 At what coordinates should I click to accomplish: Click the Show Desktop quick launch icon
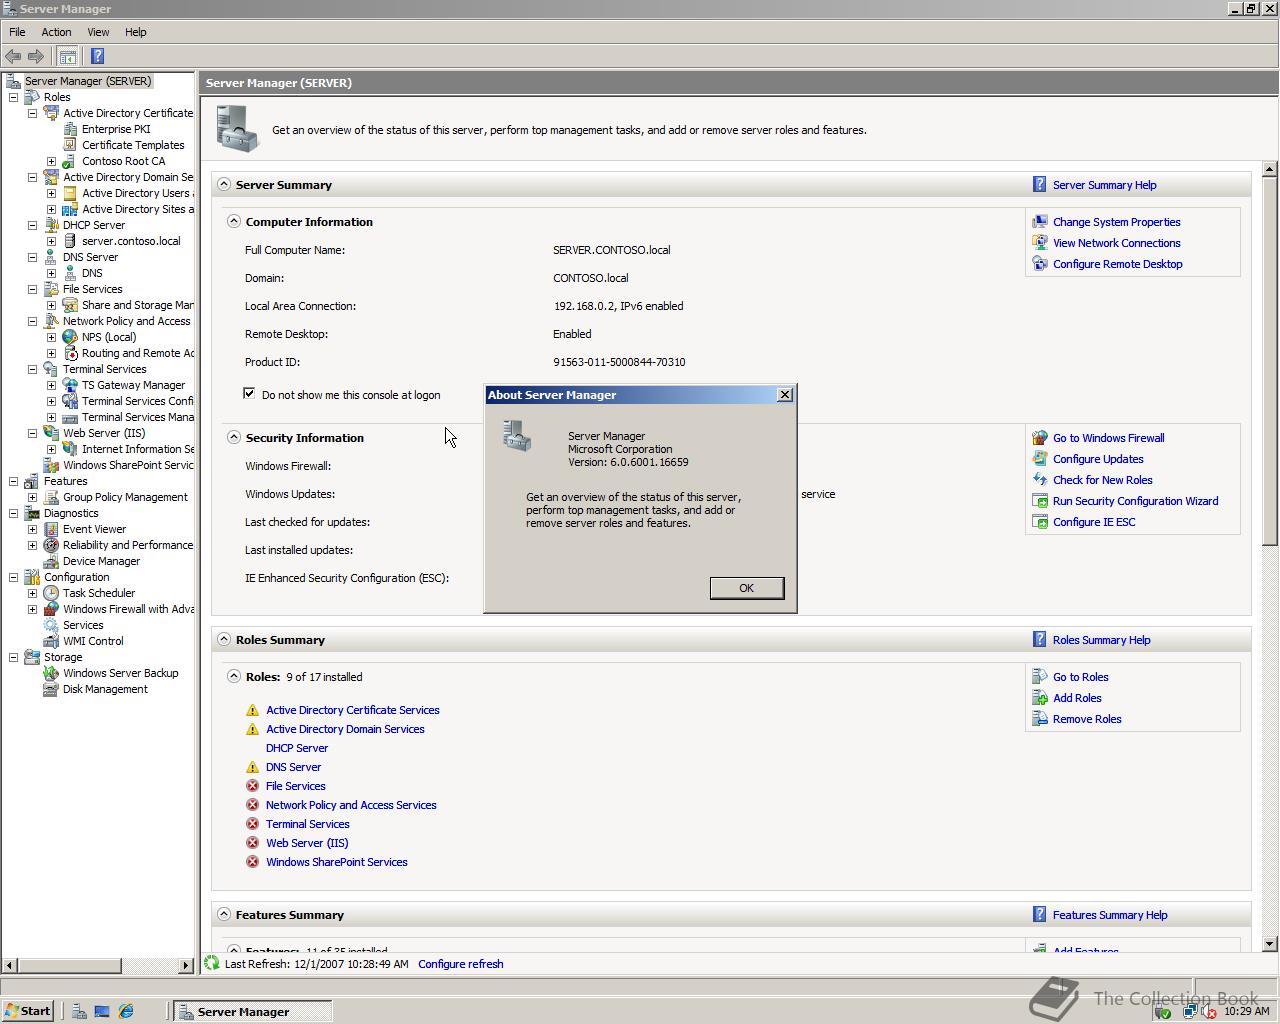[x=102, y=1011]
